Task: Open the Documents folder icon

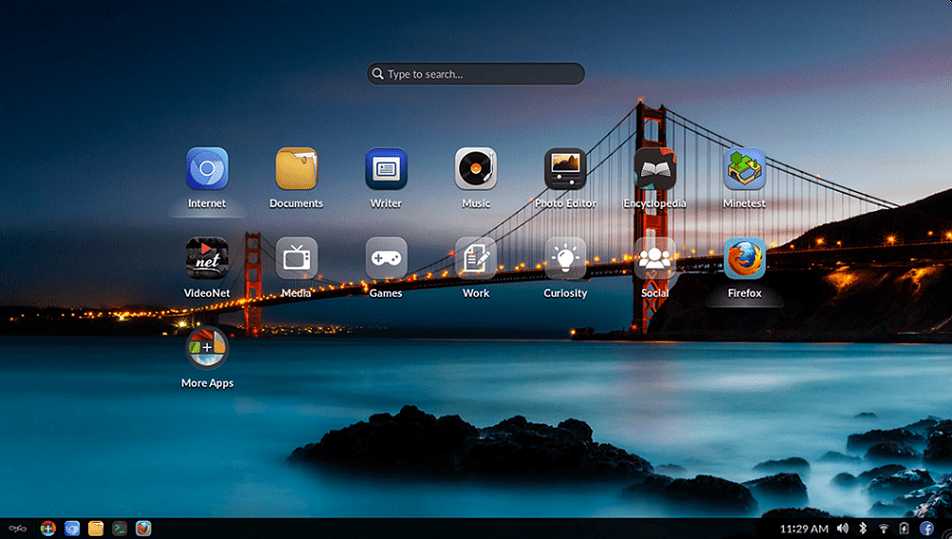Action: point(296,169)
